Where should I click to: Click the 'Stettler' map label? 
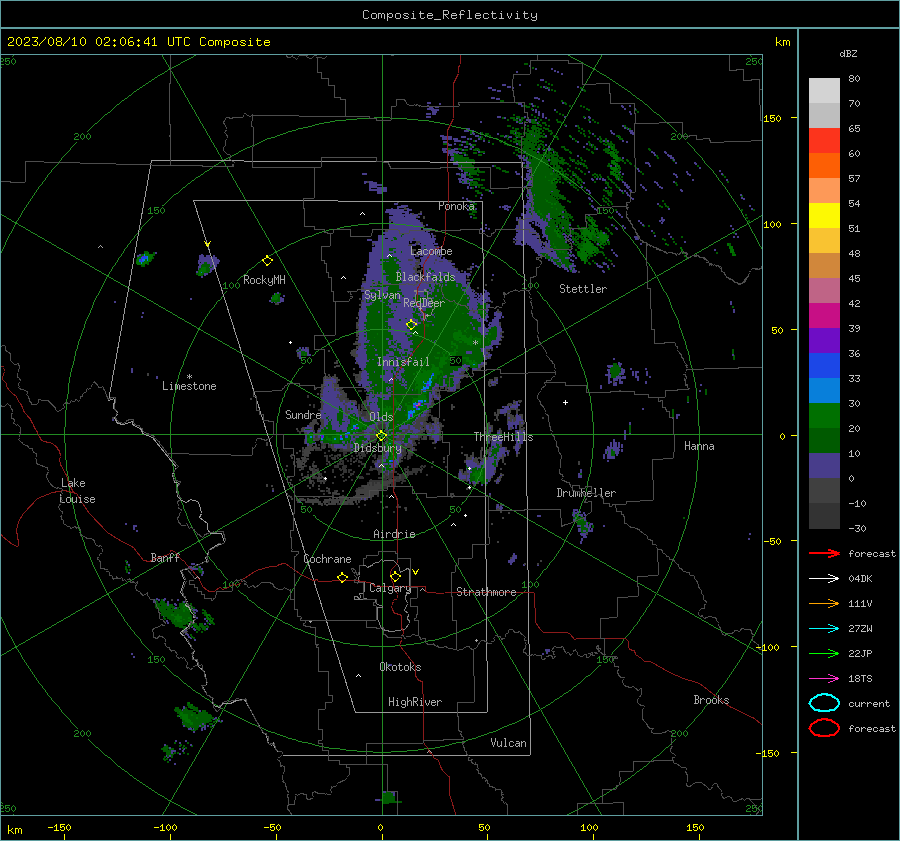[x=583, y=289]
